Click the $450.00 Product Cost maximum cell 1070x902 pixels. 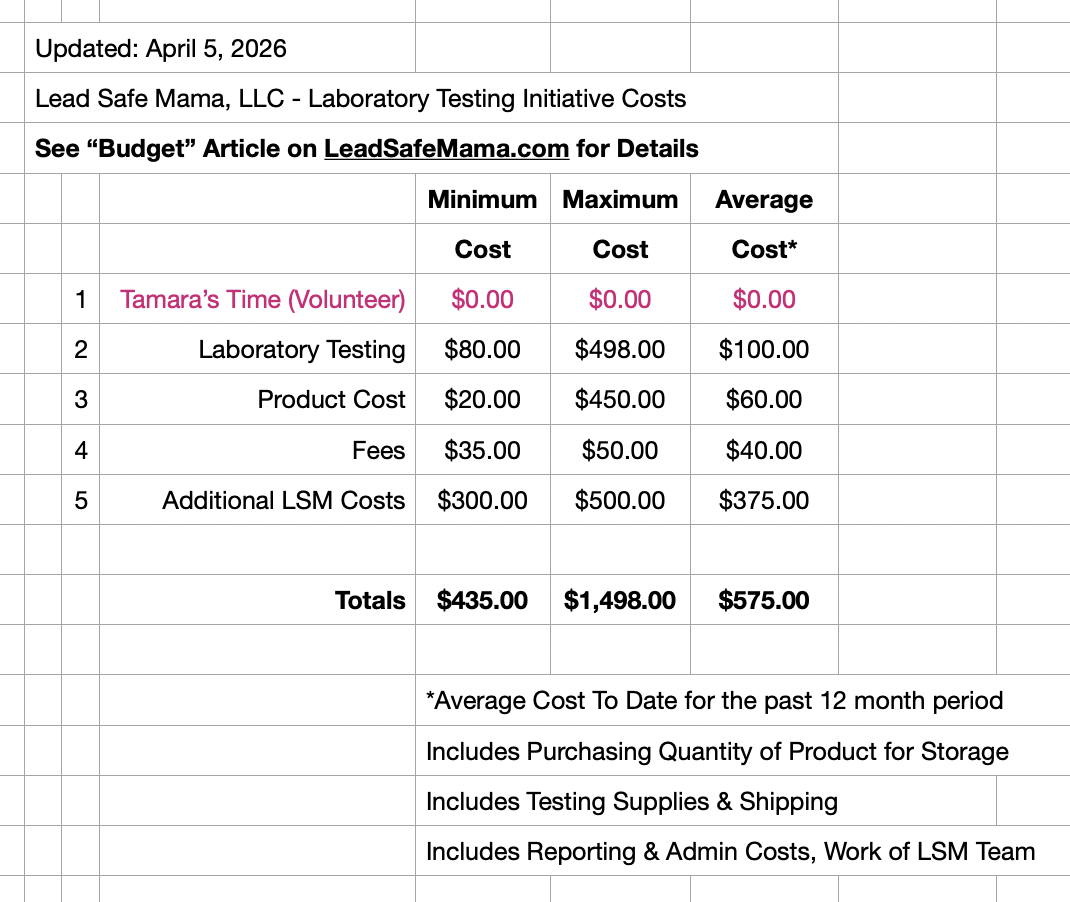pyautogui.click(x=620, y=399)
